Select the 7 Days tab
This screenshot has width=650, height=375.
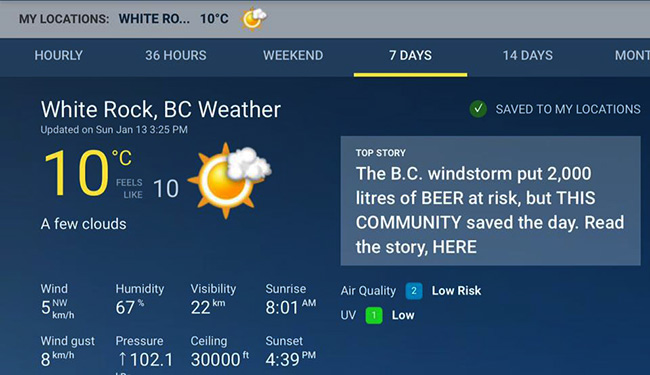point(410,56)
